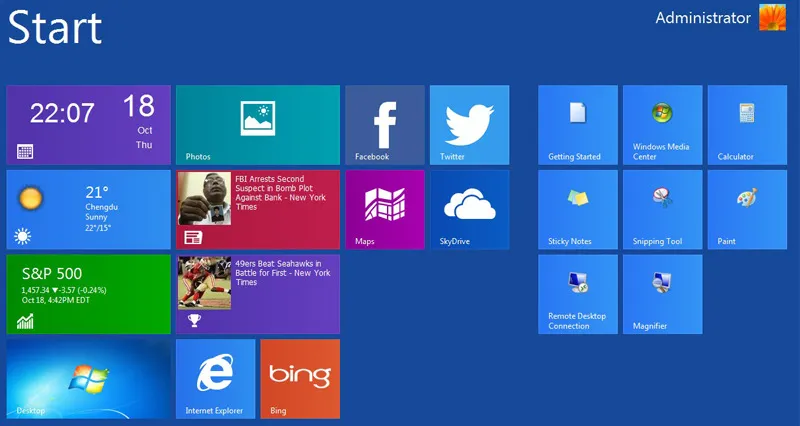800x426 pixels.
Task: Open the Calculator app tile
Action: [x=746, y=124]
